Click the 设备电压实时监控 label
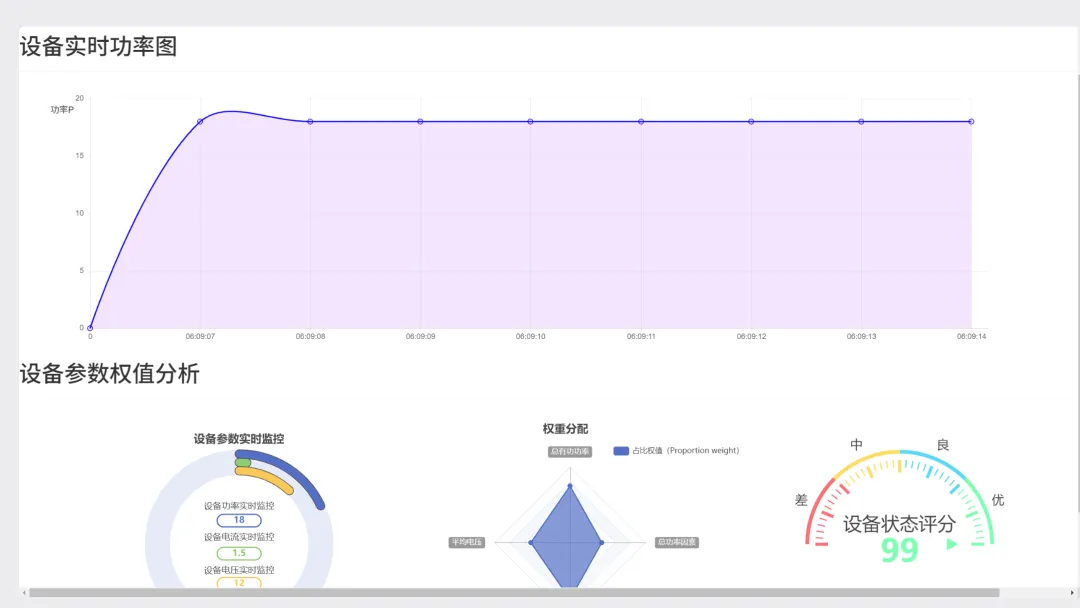The width and height of the screenshot is (1080, 608). pyautogui.click(x=239, y=570)
